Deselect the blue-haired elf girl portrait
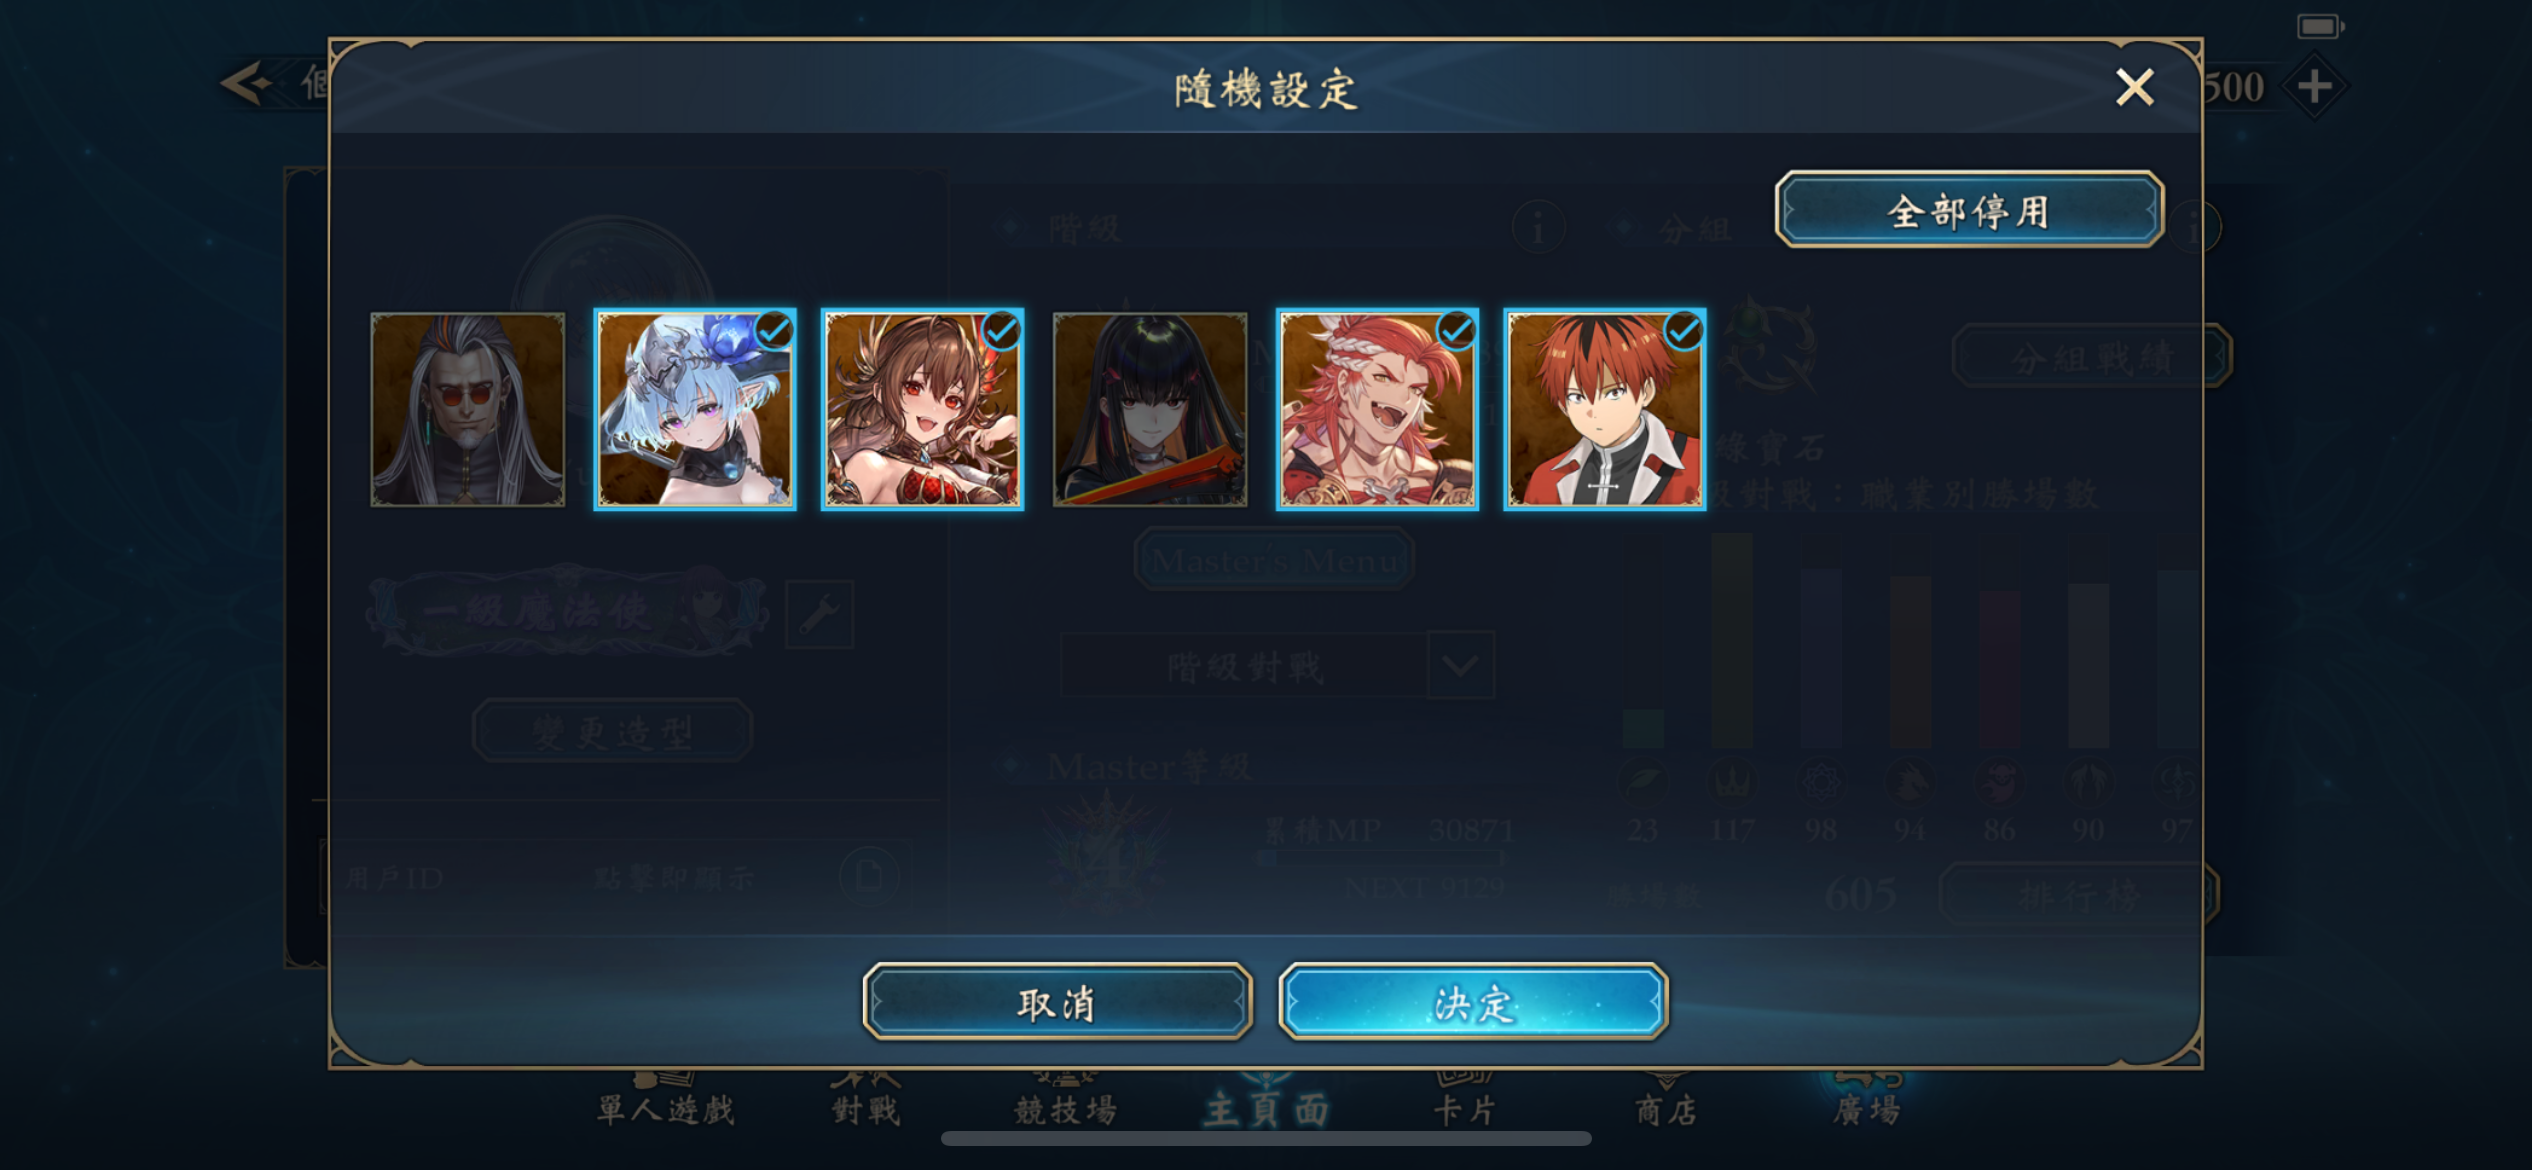 click(695, 409)
